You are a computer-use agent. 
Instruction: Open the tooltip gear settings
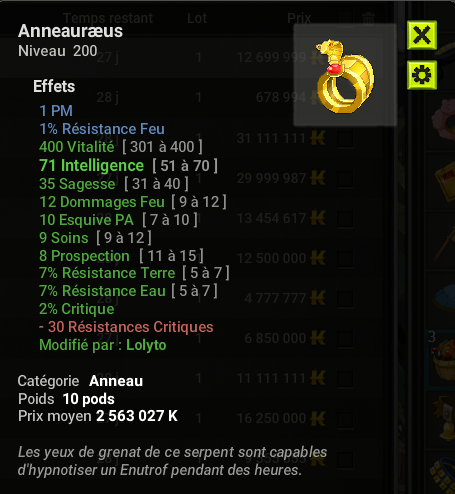click(422, 75)
